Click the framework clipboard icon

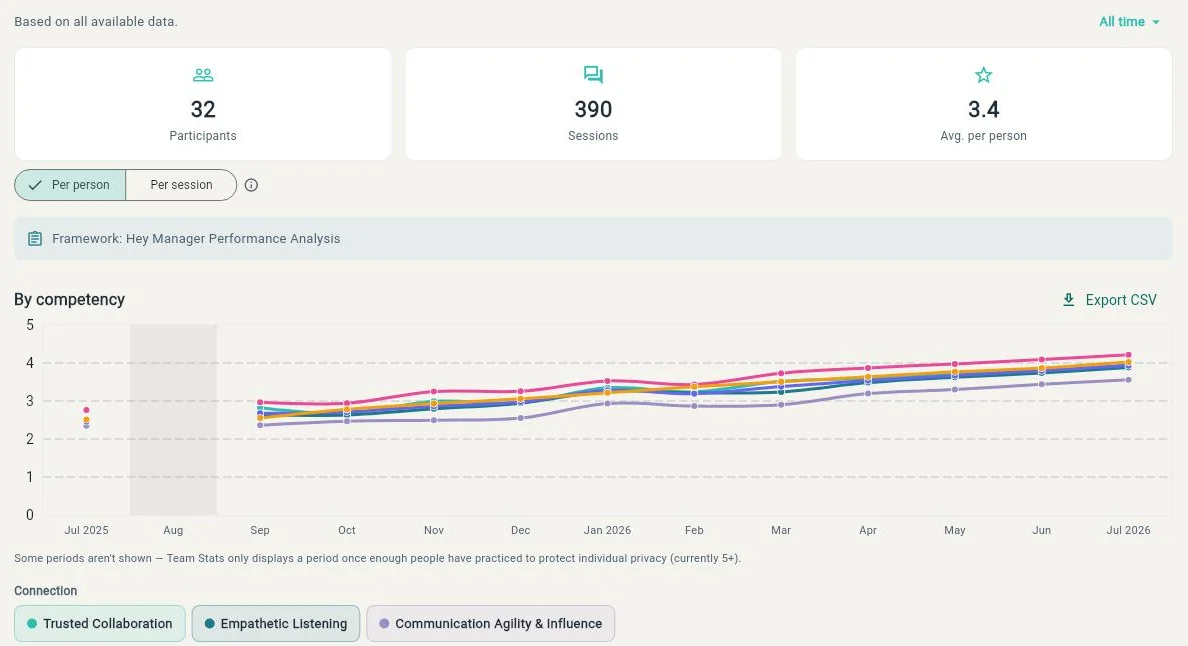[x=35, y=239]
